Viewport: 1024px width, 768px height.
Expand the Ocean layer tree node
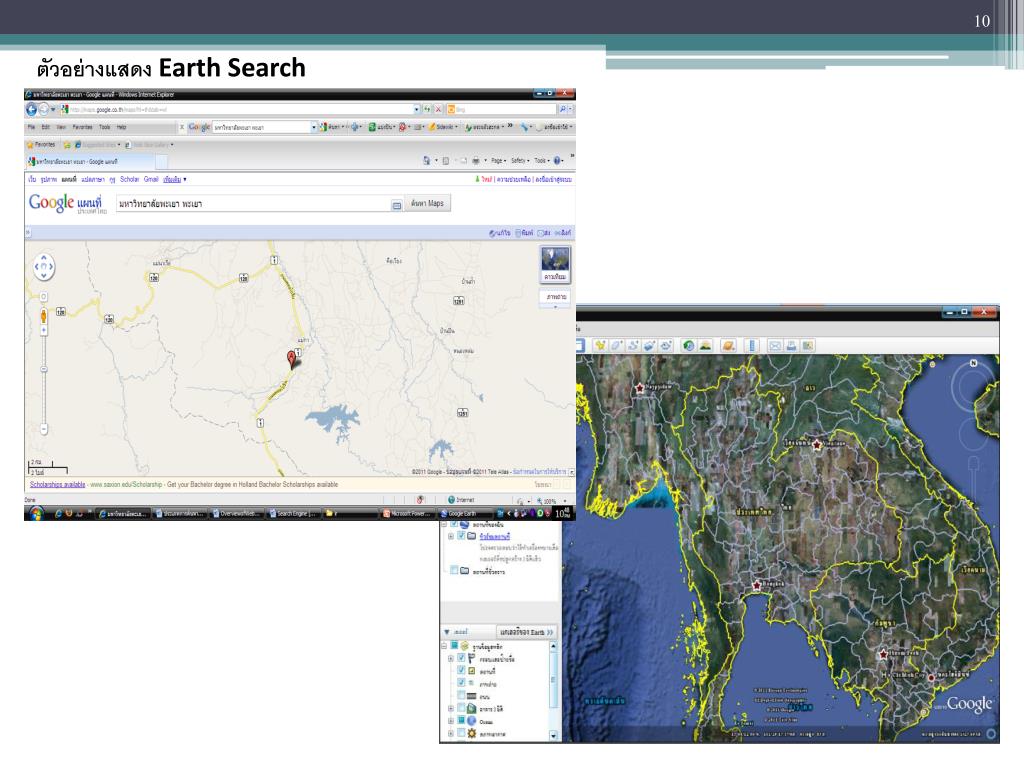pos(450,721)
